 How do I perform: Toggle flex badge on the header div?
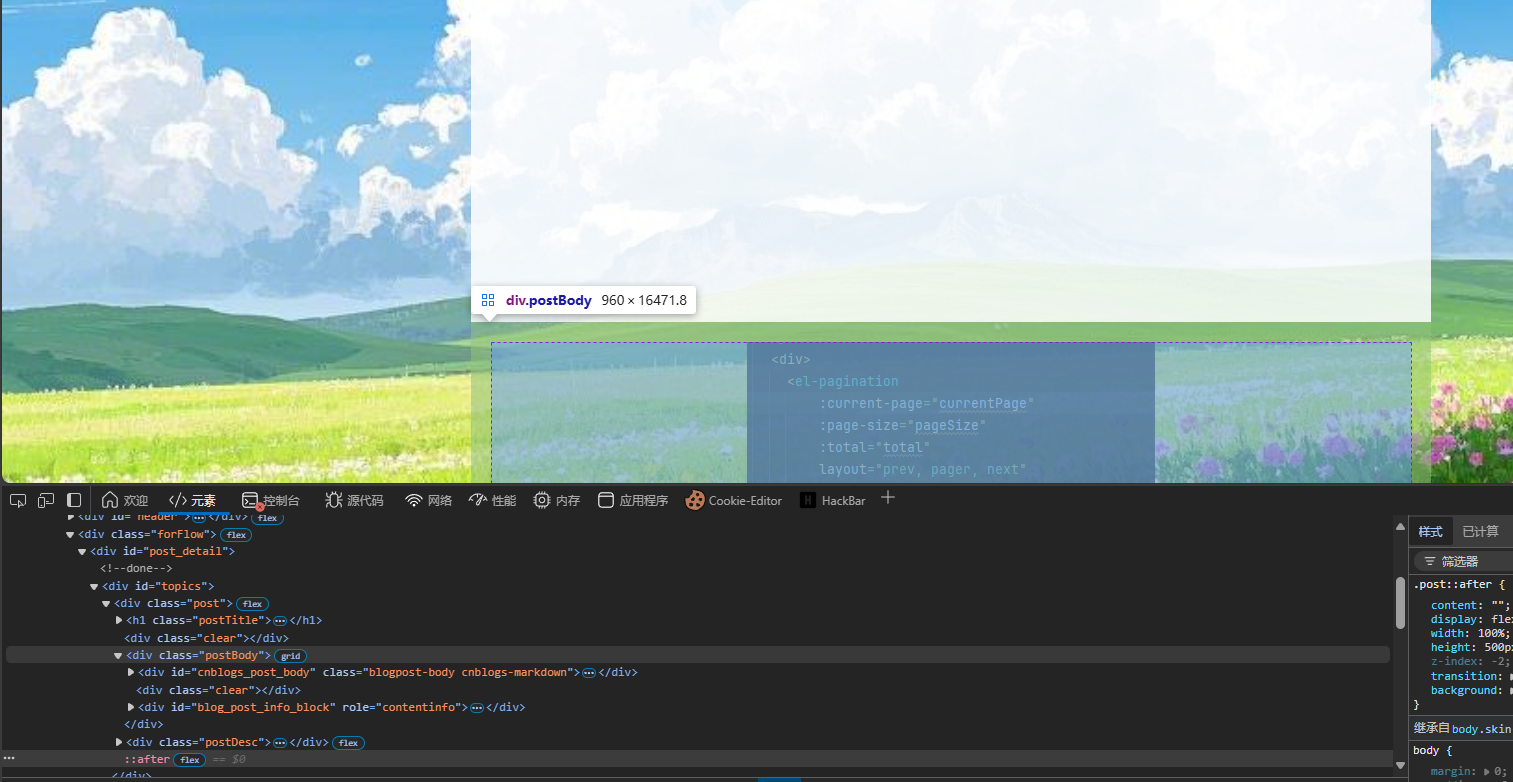pyautogui.click(x=267, y=518)
